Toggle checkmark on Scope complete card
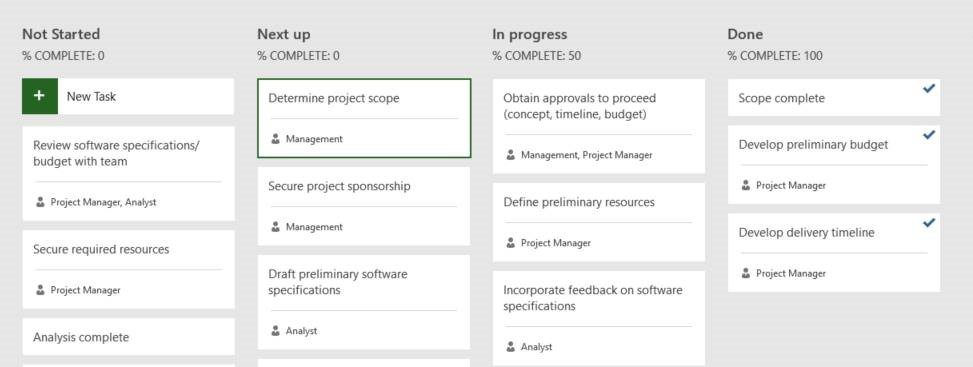This screenshot has height=367, width=973. click(929, 89)
